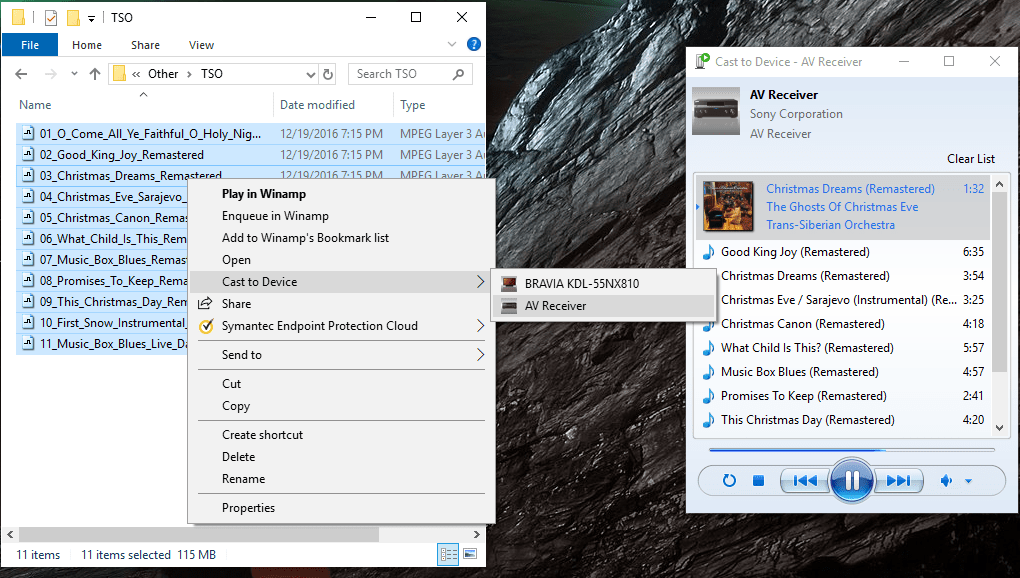Select Add to Winamp's Bookmark list
The height and width of the screenshot is (578, 1020).
[x=305, y=238]
